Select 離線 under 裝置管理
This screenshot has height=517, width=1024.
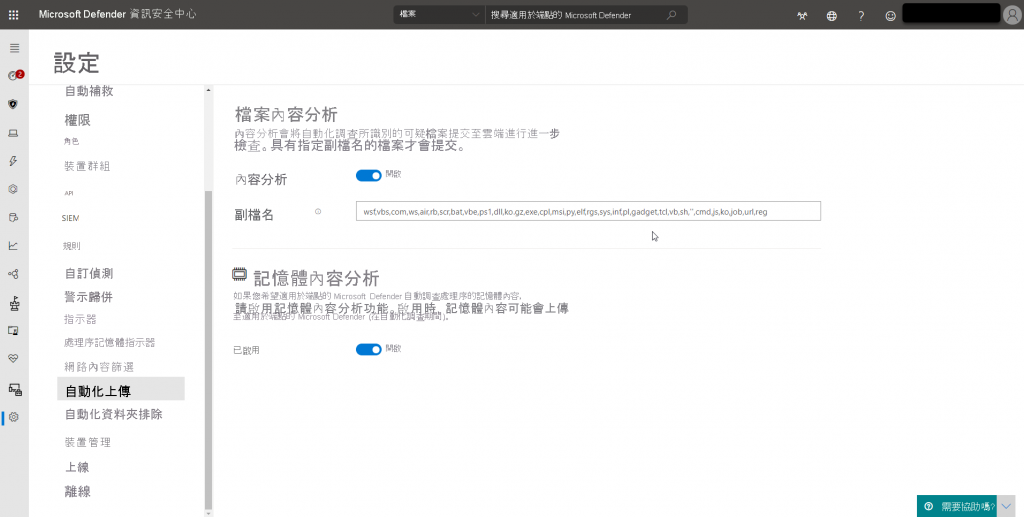tap(77, 492)
